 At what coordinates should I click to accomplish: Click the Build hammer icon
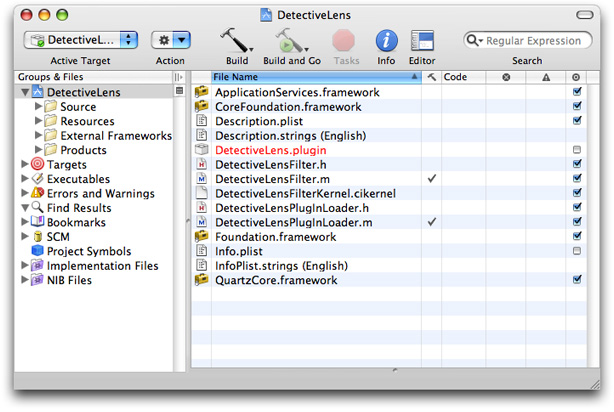(x=234, y=40)
